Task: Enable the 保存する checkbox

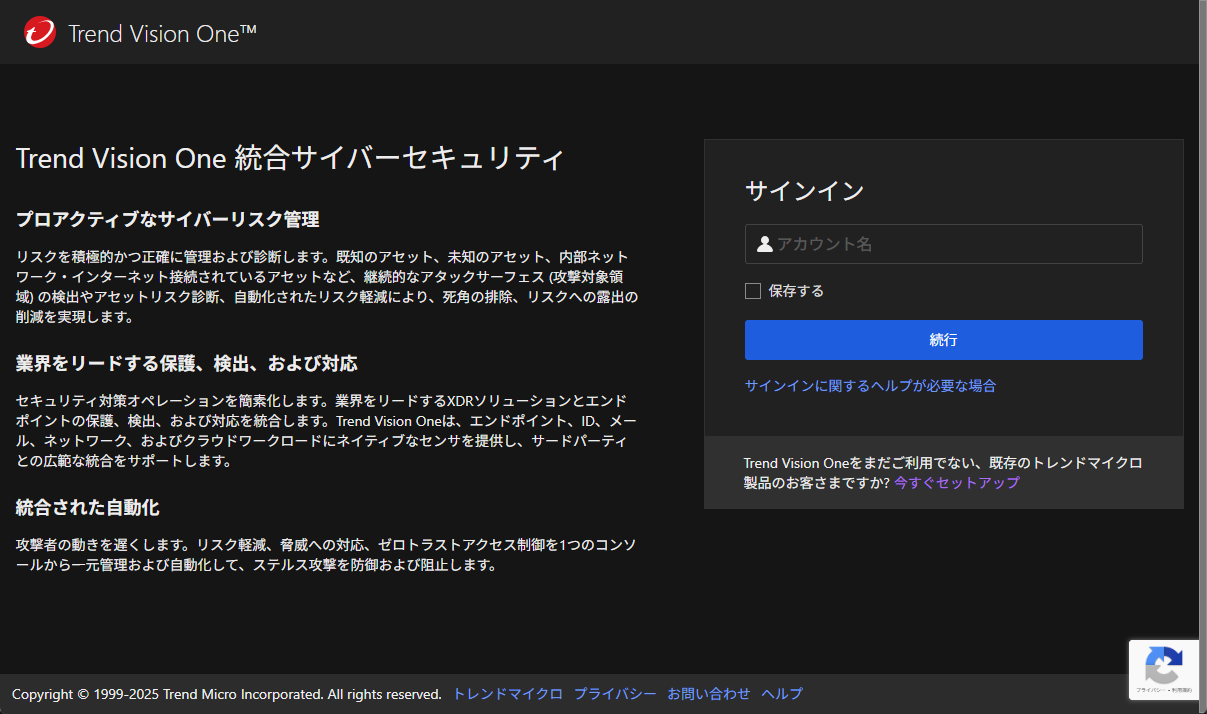Action: pyautogui.click(x=751, y=290)
